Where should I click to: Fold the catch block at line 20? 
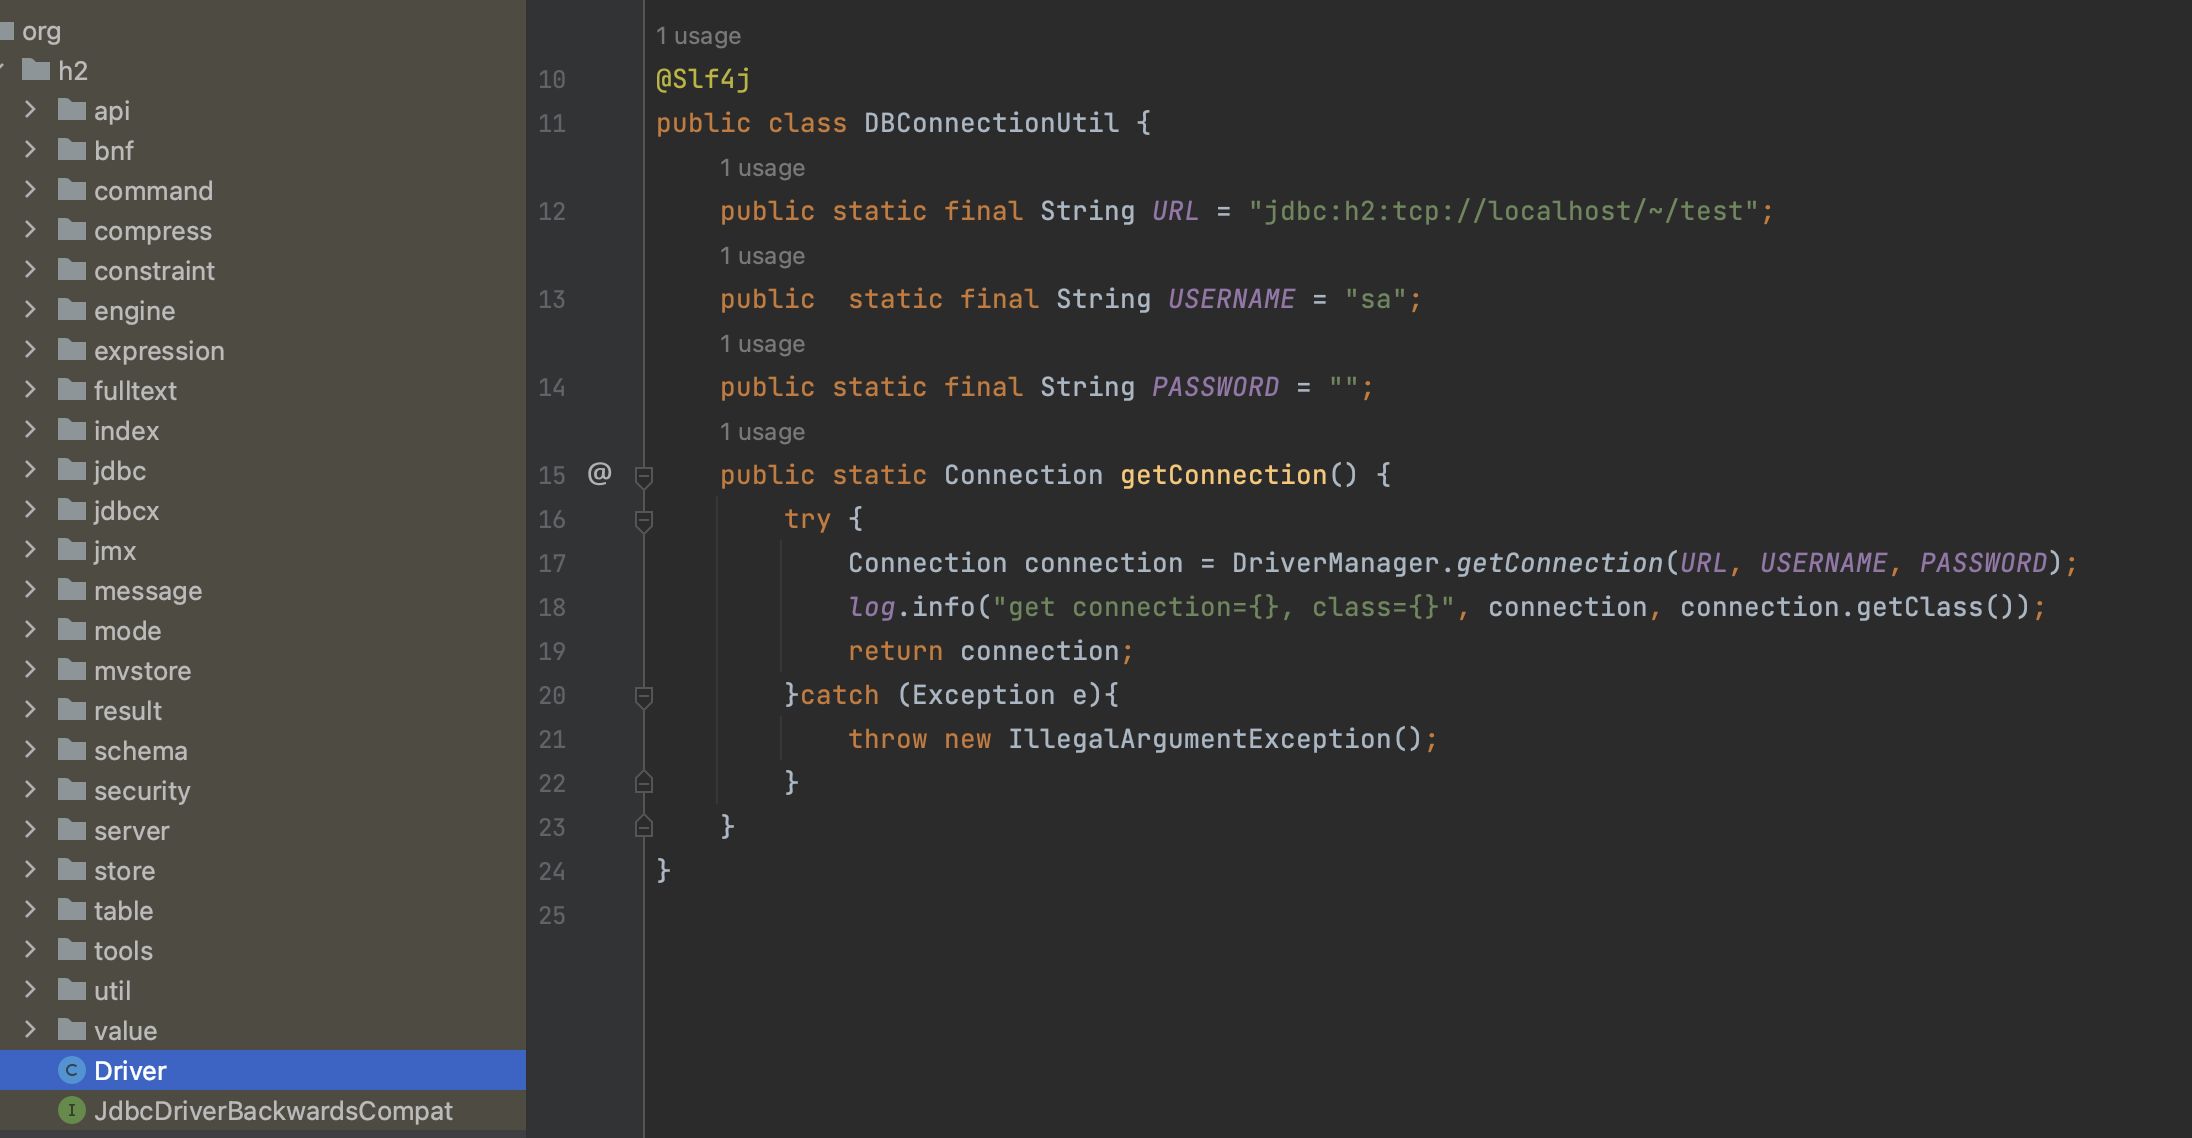[x=644, y=696]
